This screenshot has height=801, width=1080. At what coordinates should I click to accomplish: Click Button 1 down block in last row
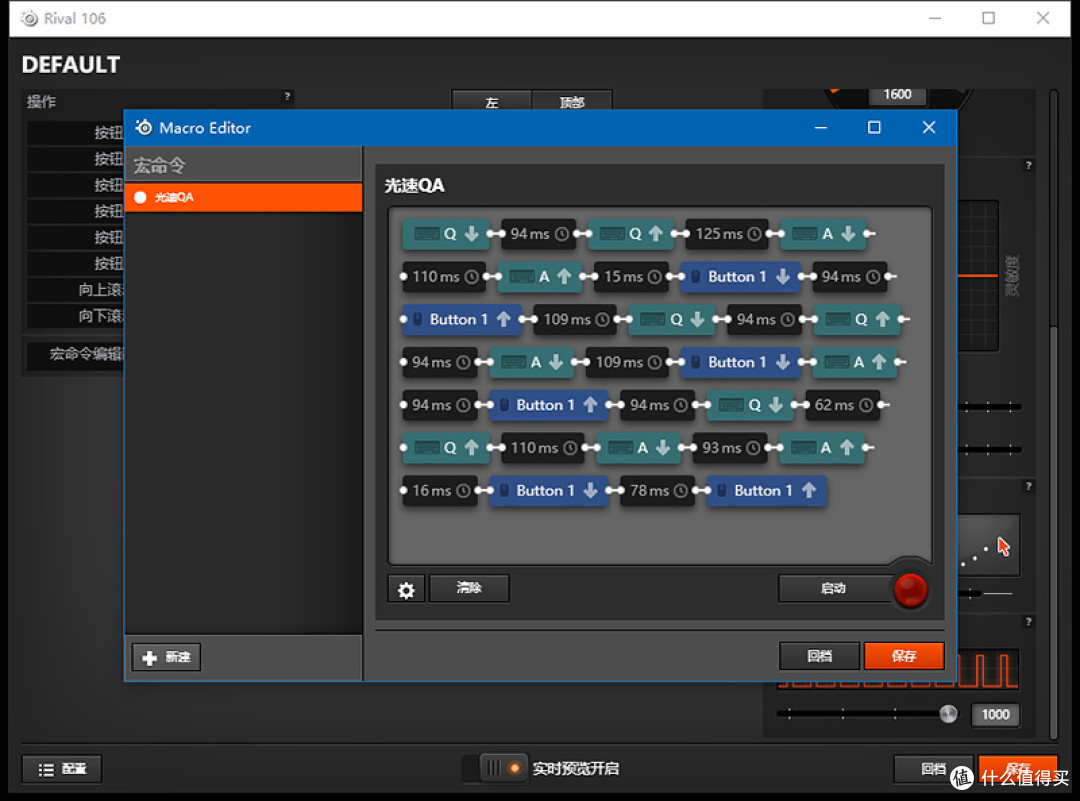click(x=548, y=490)
